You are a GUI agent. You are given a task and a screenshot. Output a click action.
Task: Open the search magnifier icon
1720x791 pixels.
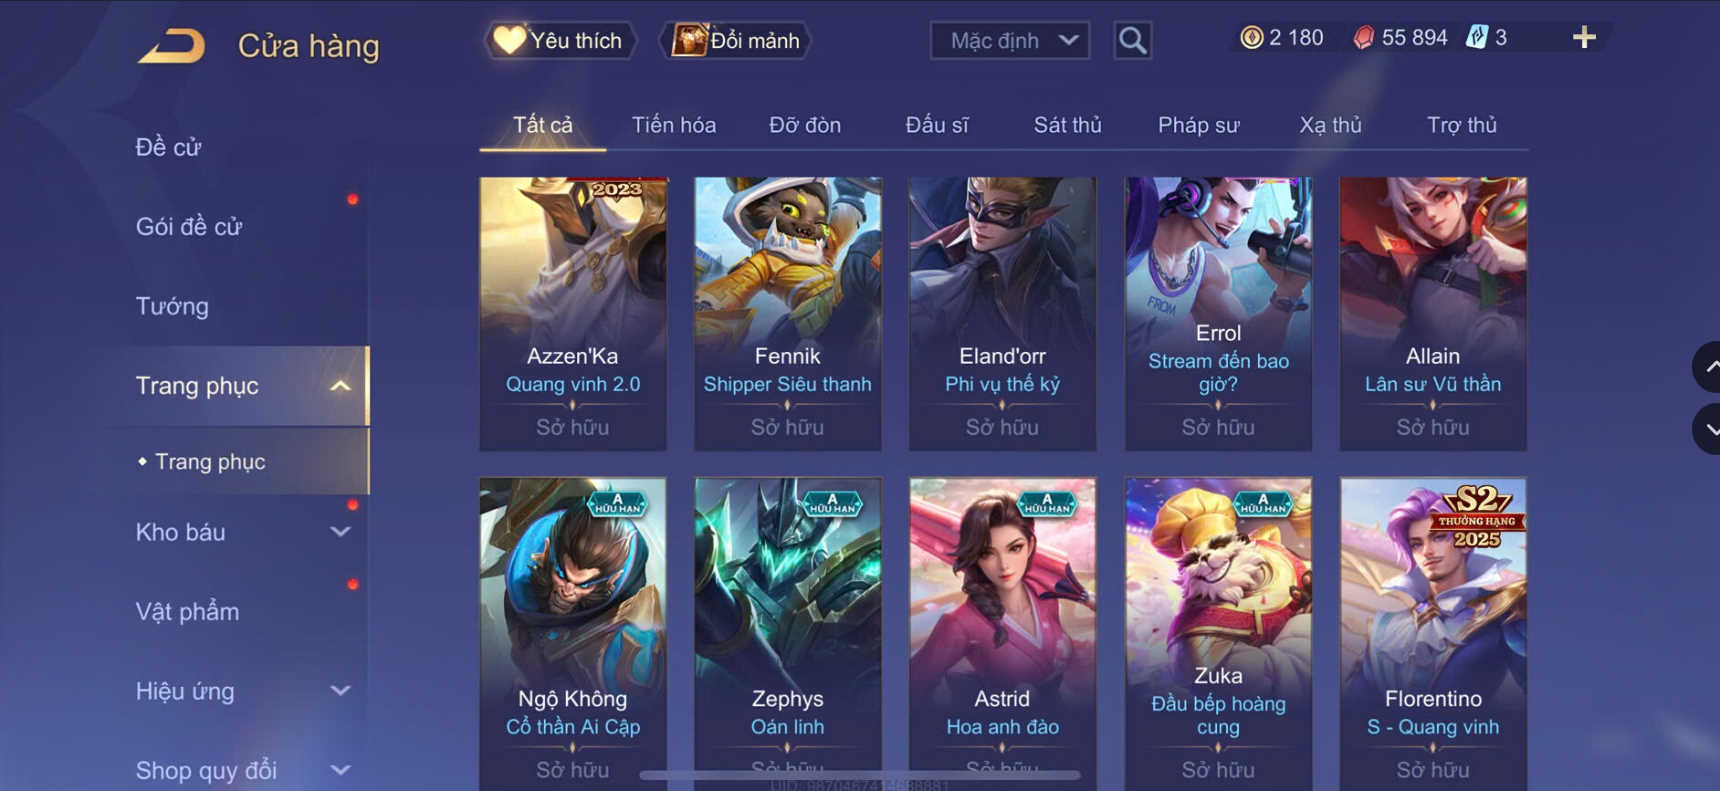[x=1132, y=41]
